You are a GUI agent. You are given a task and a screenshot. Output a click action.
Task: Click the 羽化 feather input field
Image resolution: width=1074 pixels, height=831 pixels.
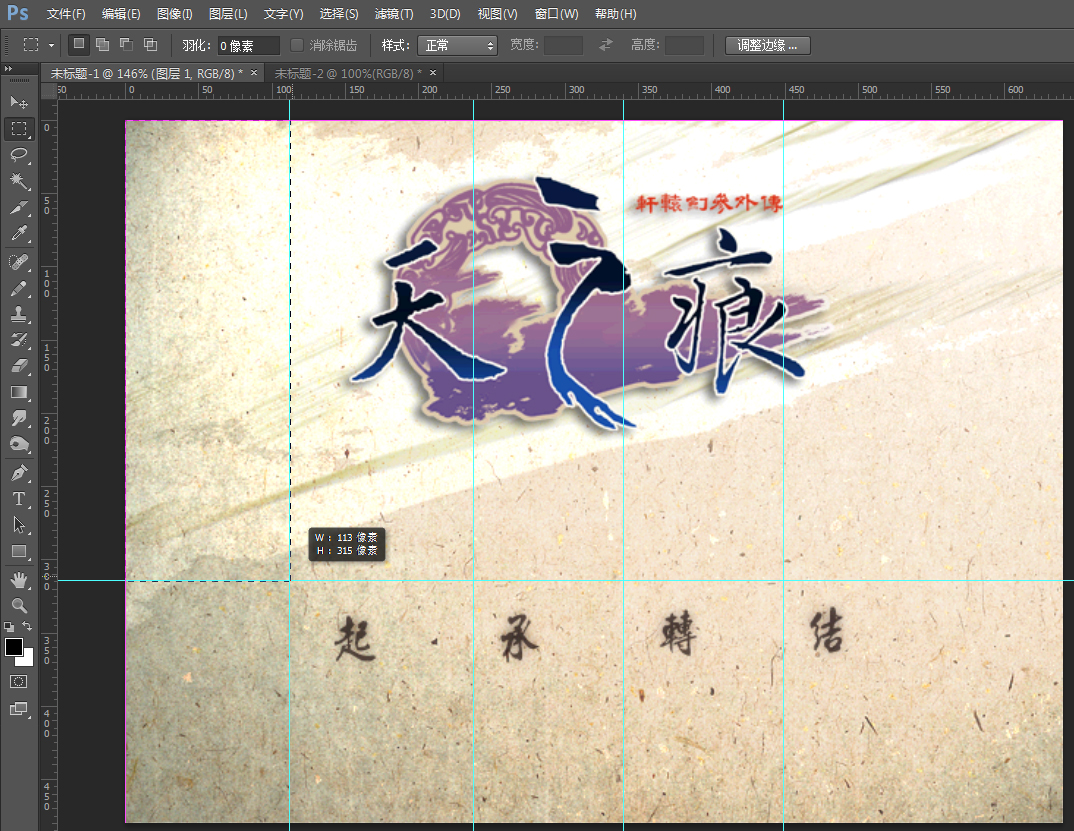click(249, 45)
